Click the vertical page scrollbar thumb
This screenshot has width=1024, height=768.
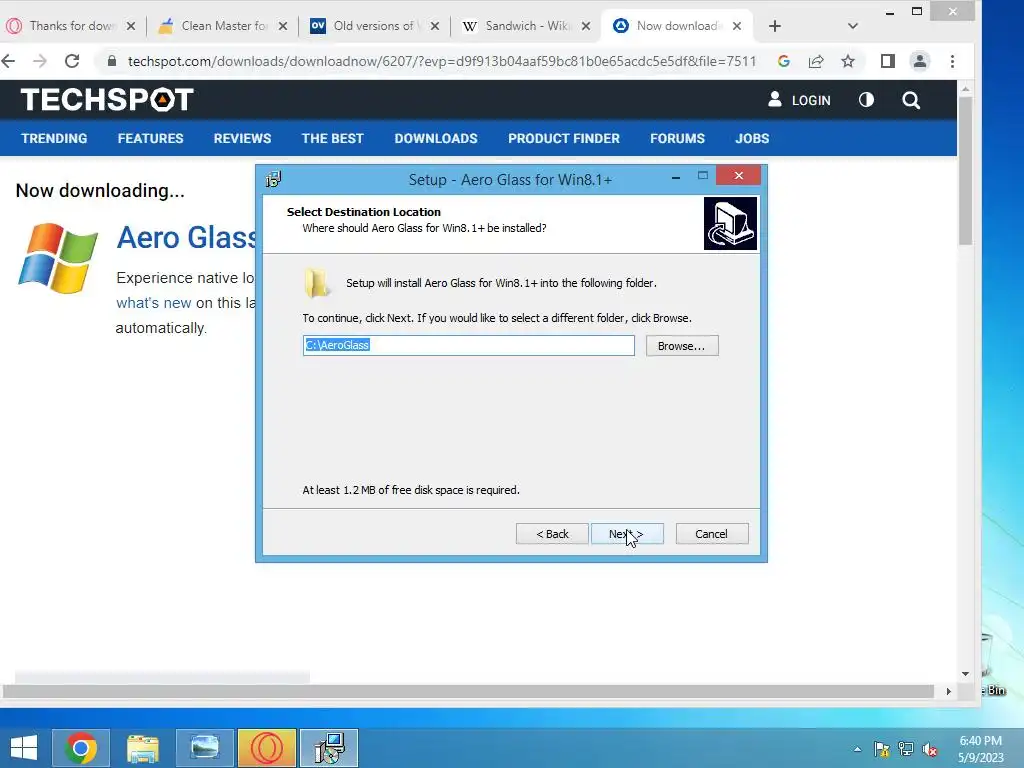click(x=965, y=170)
